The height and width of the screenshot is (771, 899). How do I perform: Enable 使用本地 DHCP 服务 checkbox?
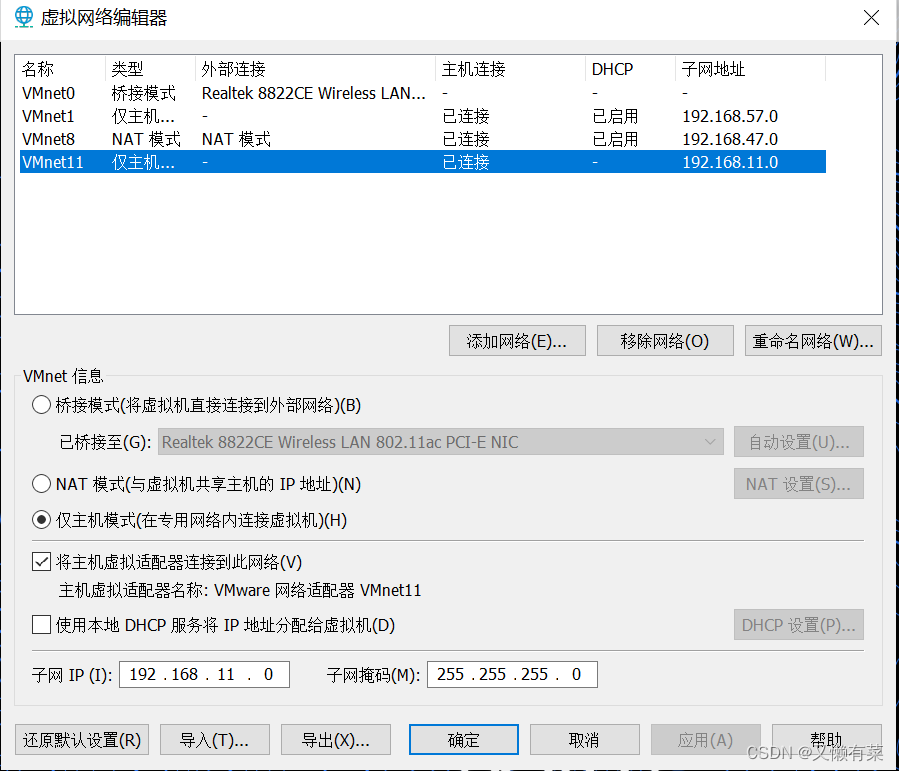point(41,624)
